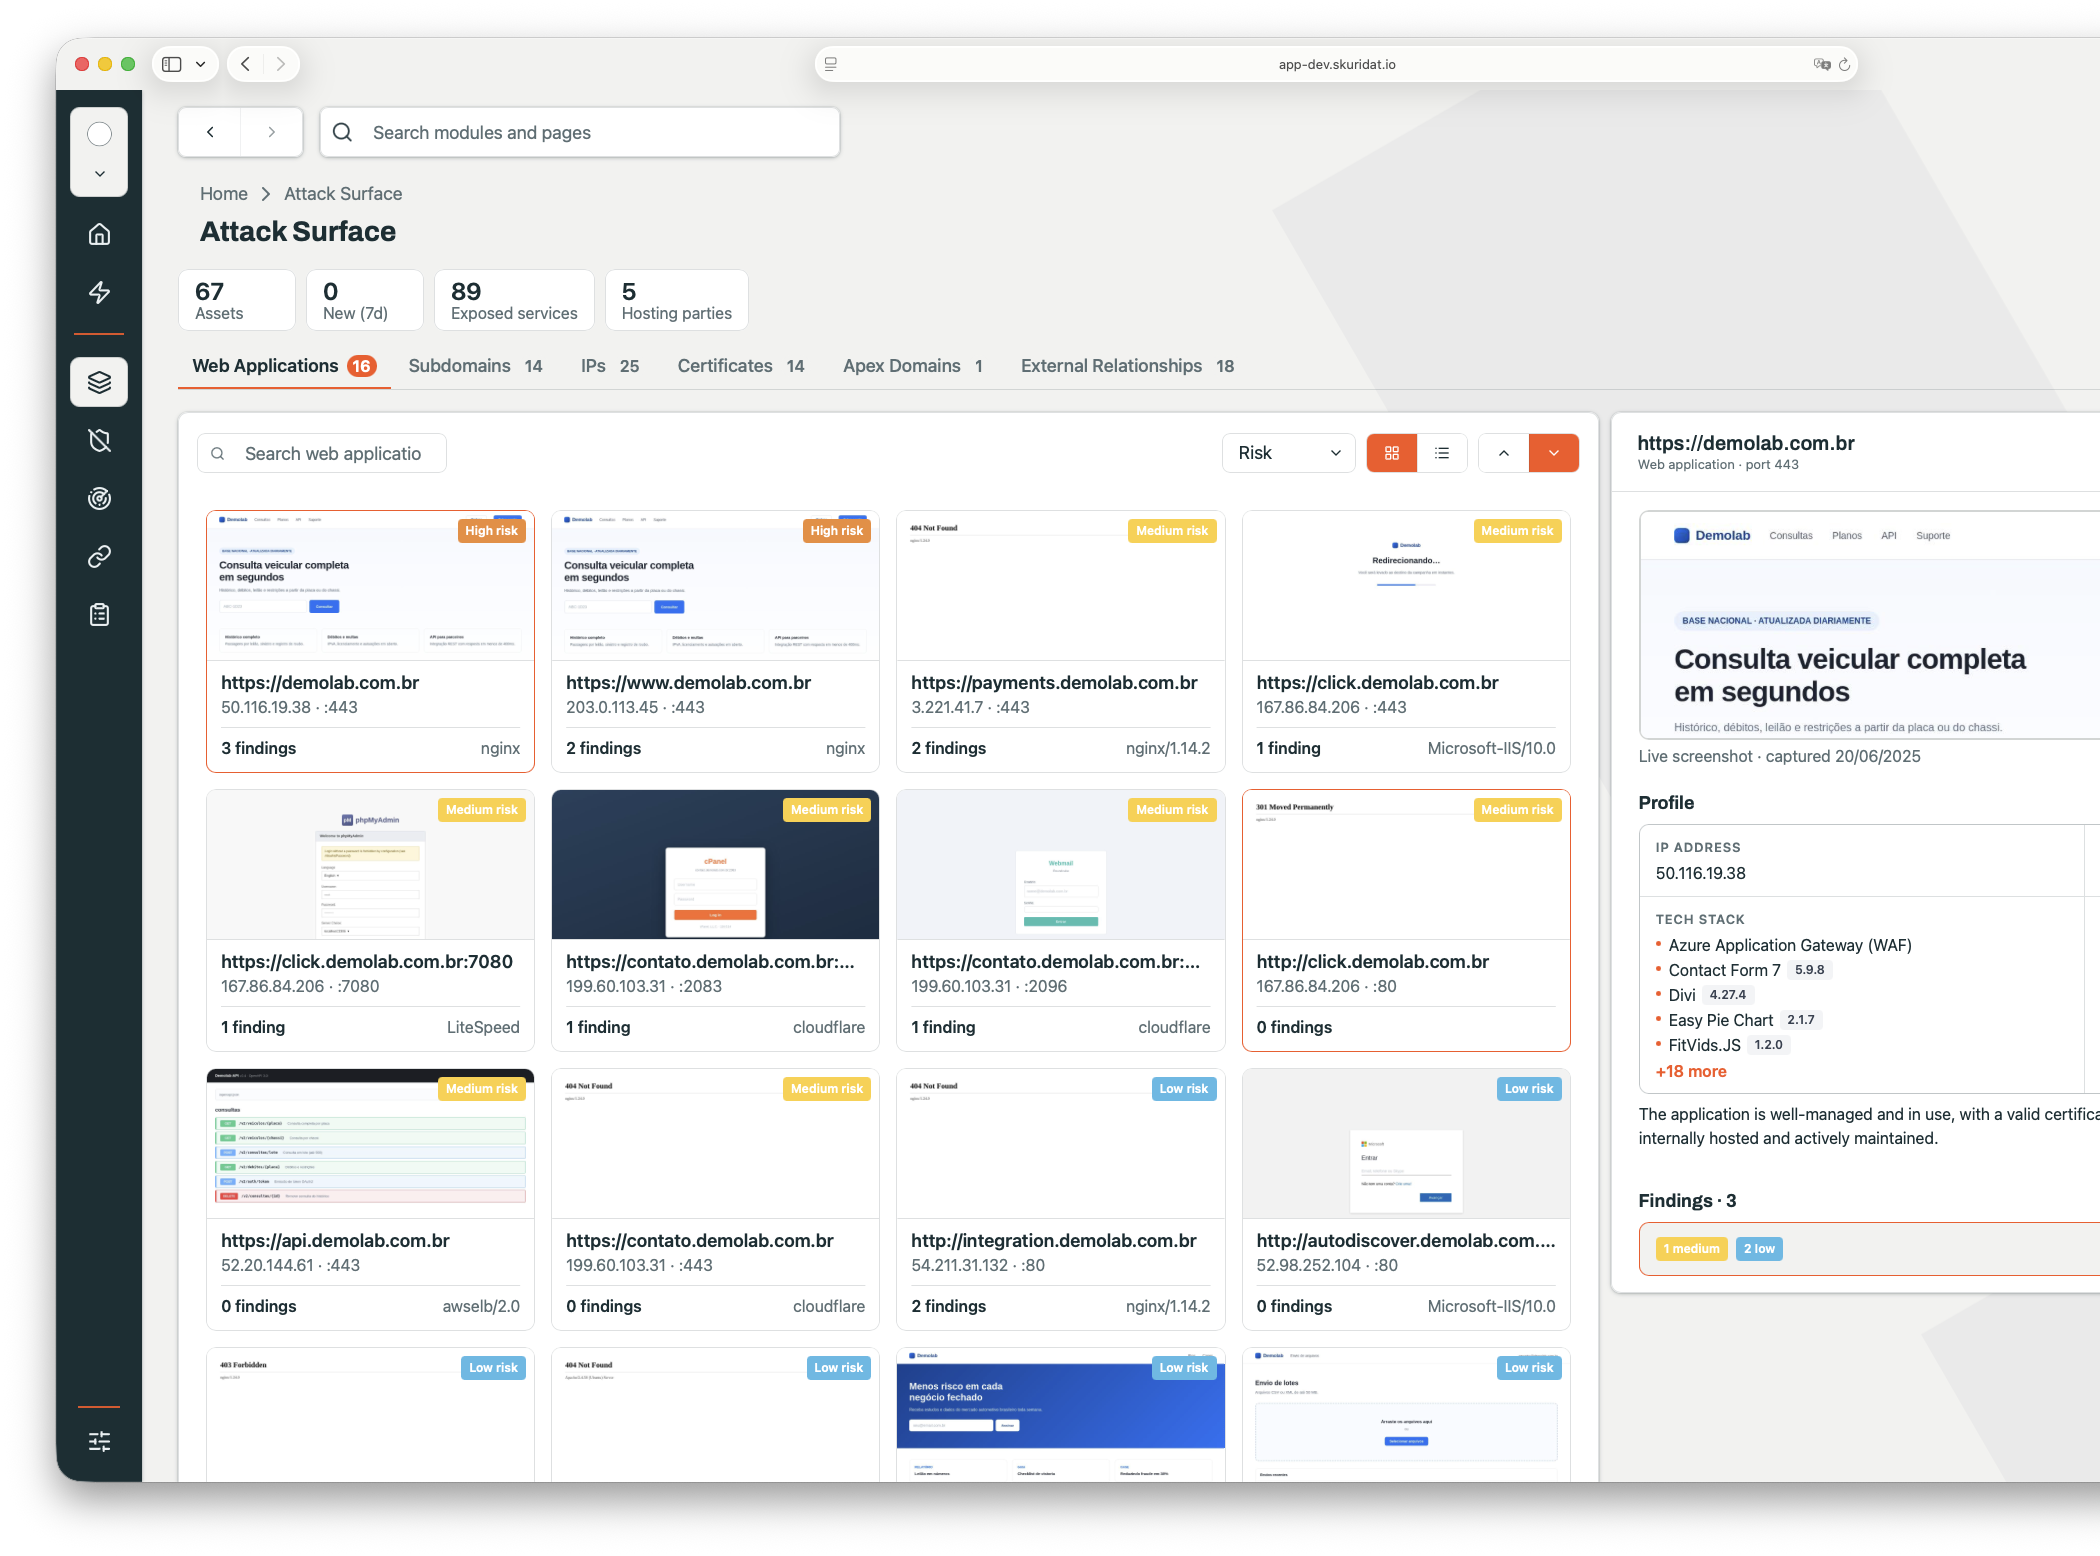This screenshot has width=2100, height=1556.
Task: Open the https://api.demolab.com.br card thumbnail
Action: click(370, 1144)
